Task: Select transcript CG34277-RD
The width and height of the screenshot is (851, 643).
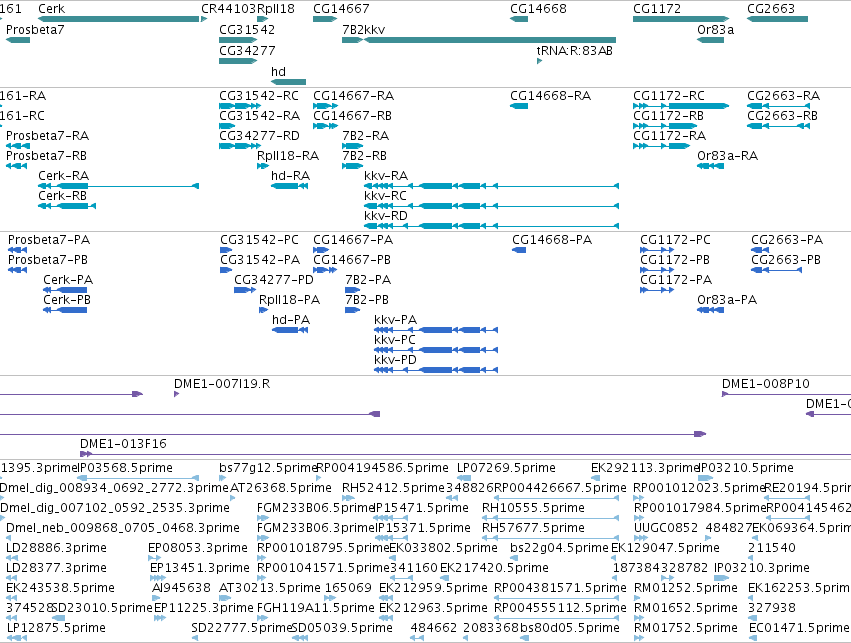Action: 238,146
